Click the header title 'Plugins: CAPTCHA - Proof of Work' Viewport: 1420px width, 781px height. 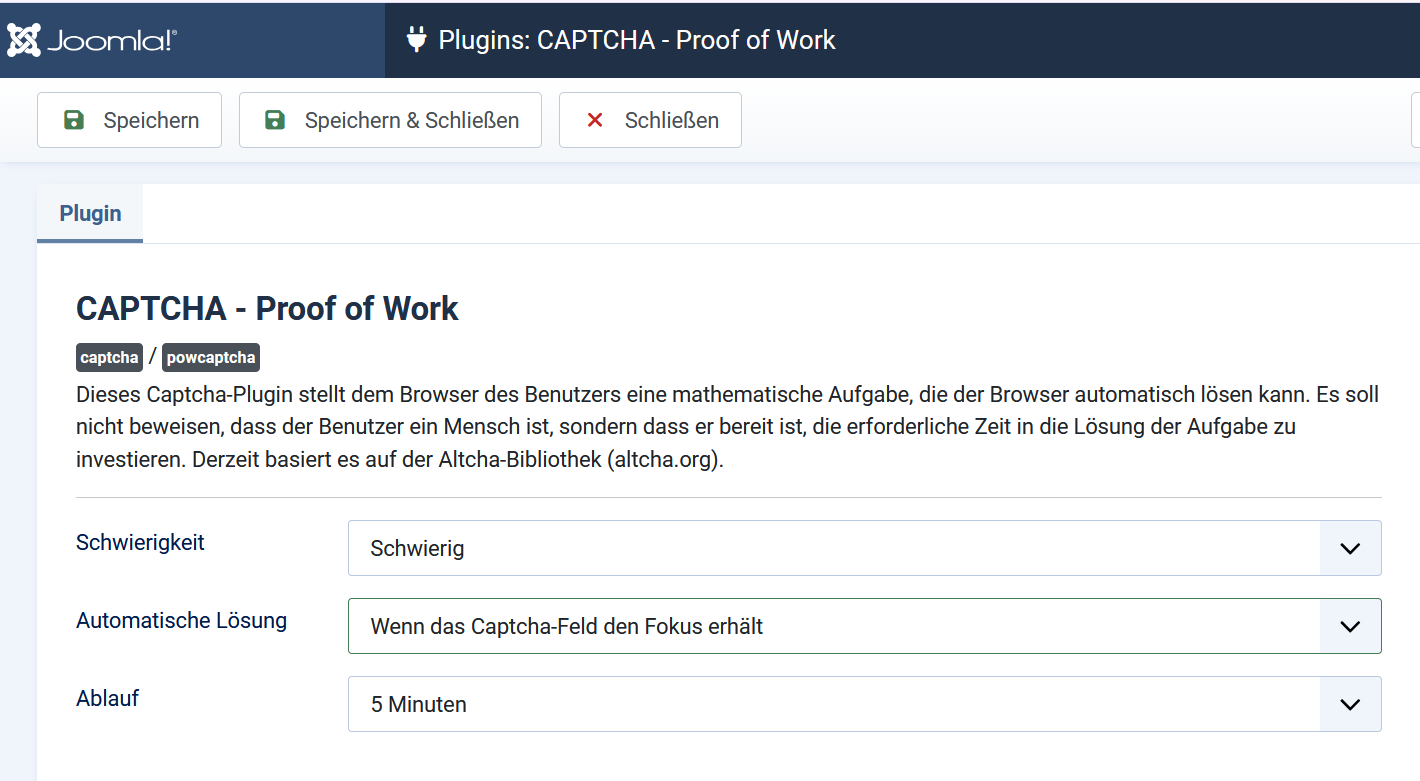pos(637,40)
